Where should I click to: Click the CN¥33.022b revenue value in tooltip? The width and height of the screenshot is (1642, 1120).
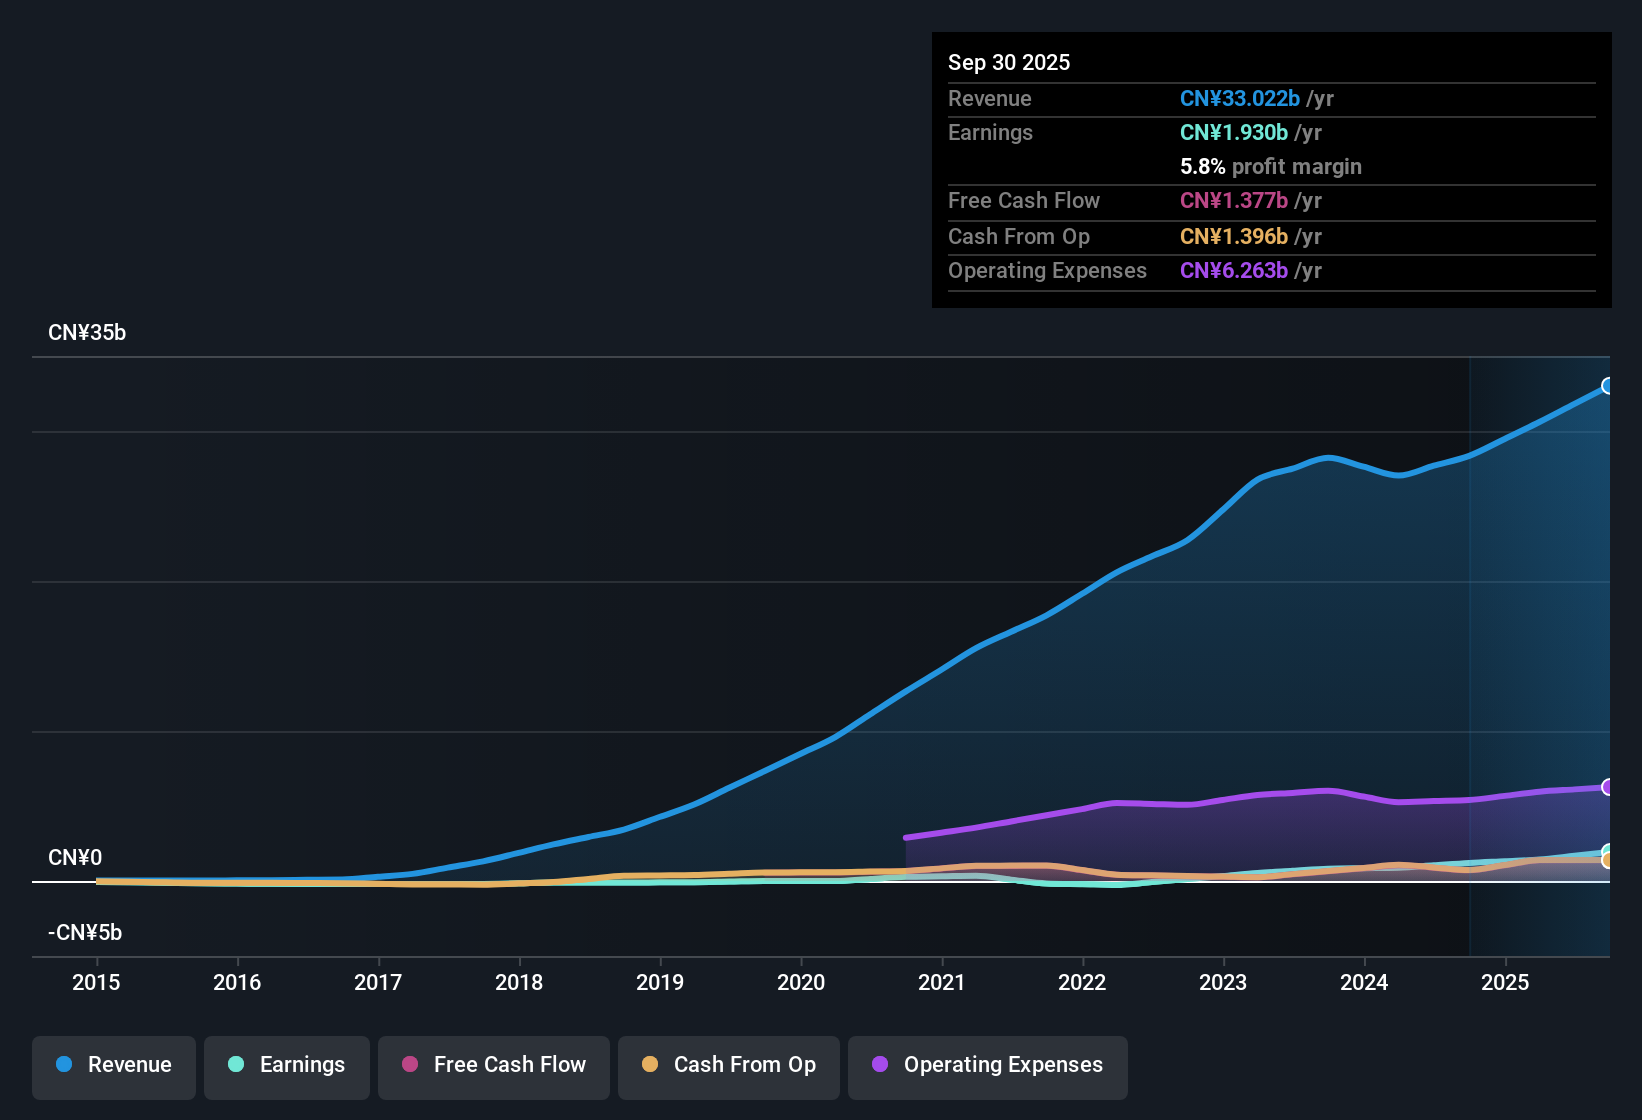coord(1240,98)
